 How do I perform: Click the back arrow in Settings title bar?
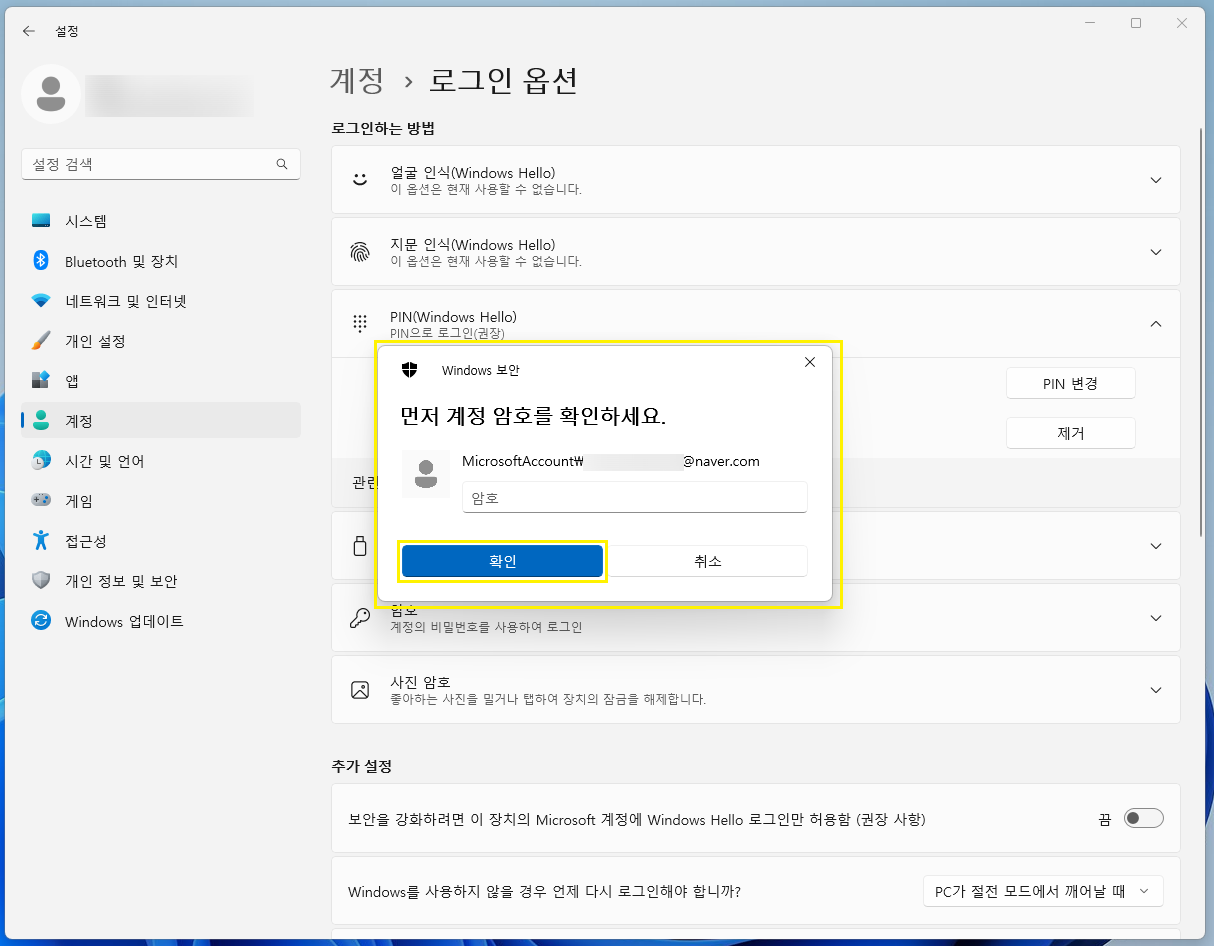(28, 31)
